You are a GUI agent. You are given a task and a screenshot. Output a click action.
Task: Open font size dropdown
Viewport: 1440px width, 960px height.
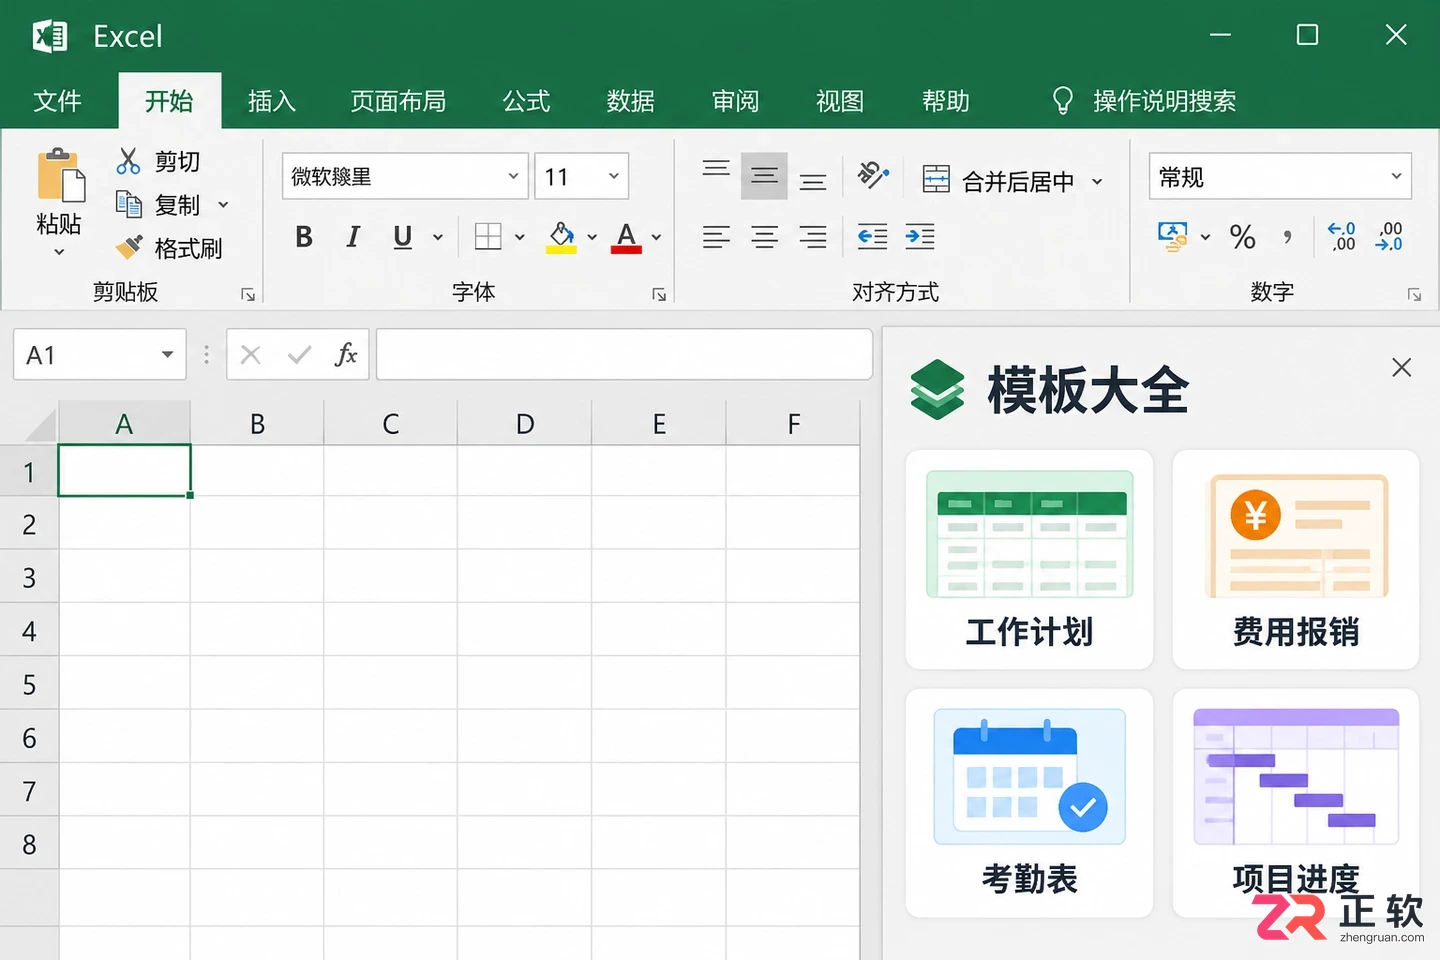tap(614, 177)
